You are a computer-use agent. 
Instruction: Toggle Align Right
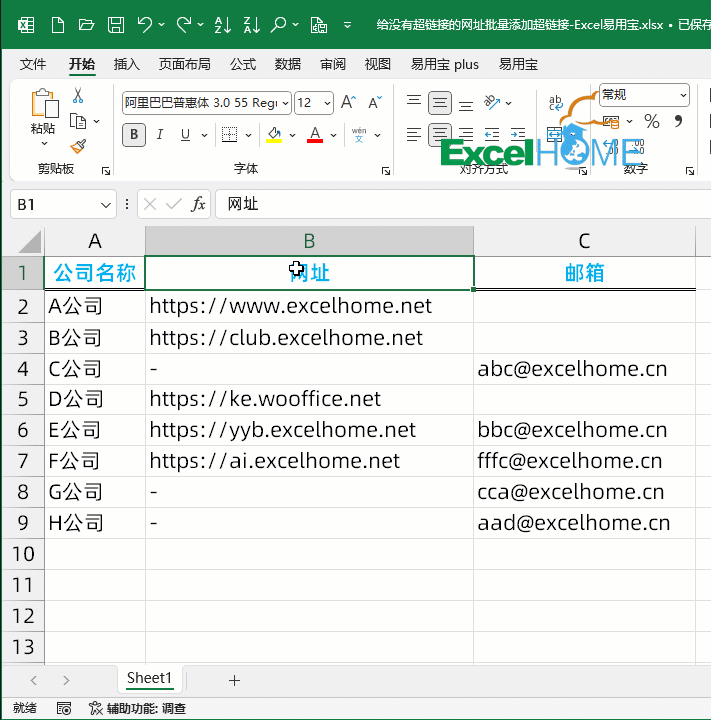pyautogui.click(x=466, y=135)
